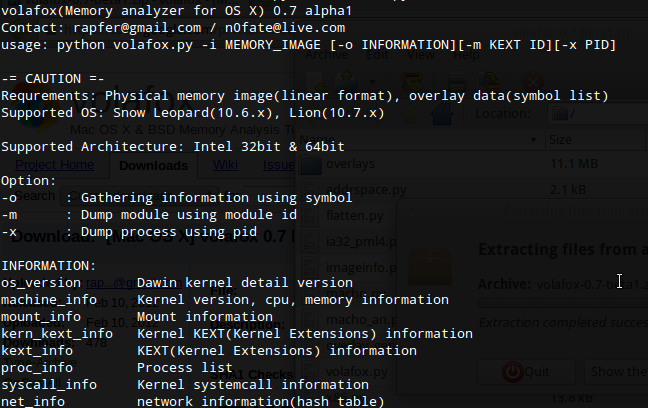Select ia32_pml4 file in archive list
Screen dimensions: 648x408
(x=361, y=242)
